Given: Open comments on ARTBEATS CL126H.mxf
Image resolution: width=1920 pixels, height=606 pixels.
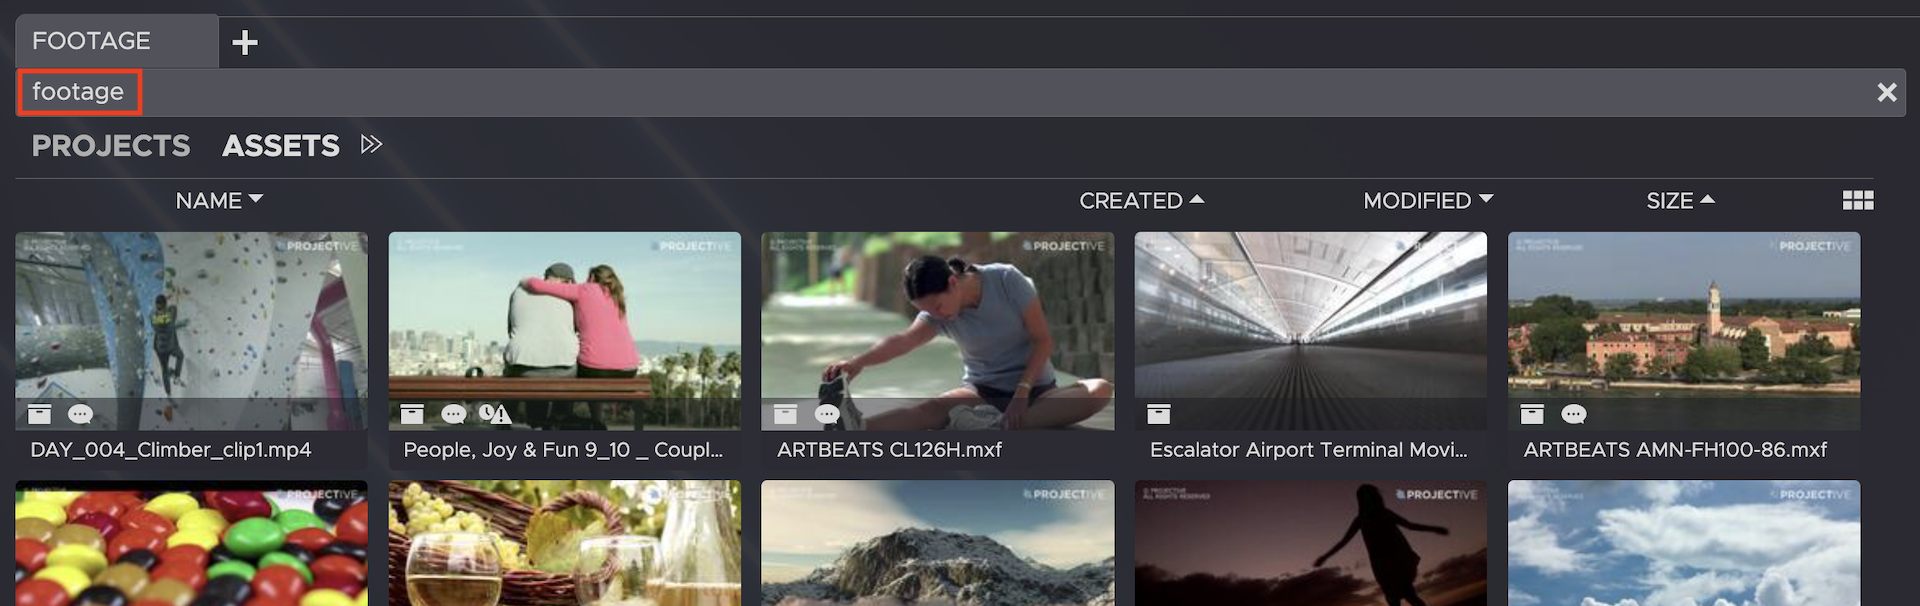Looking at the screenshot, I should click(827, 414).
